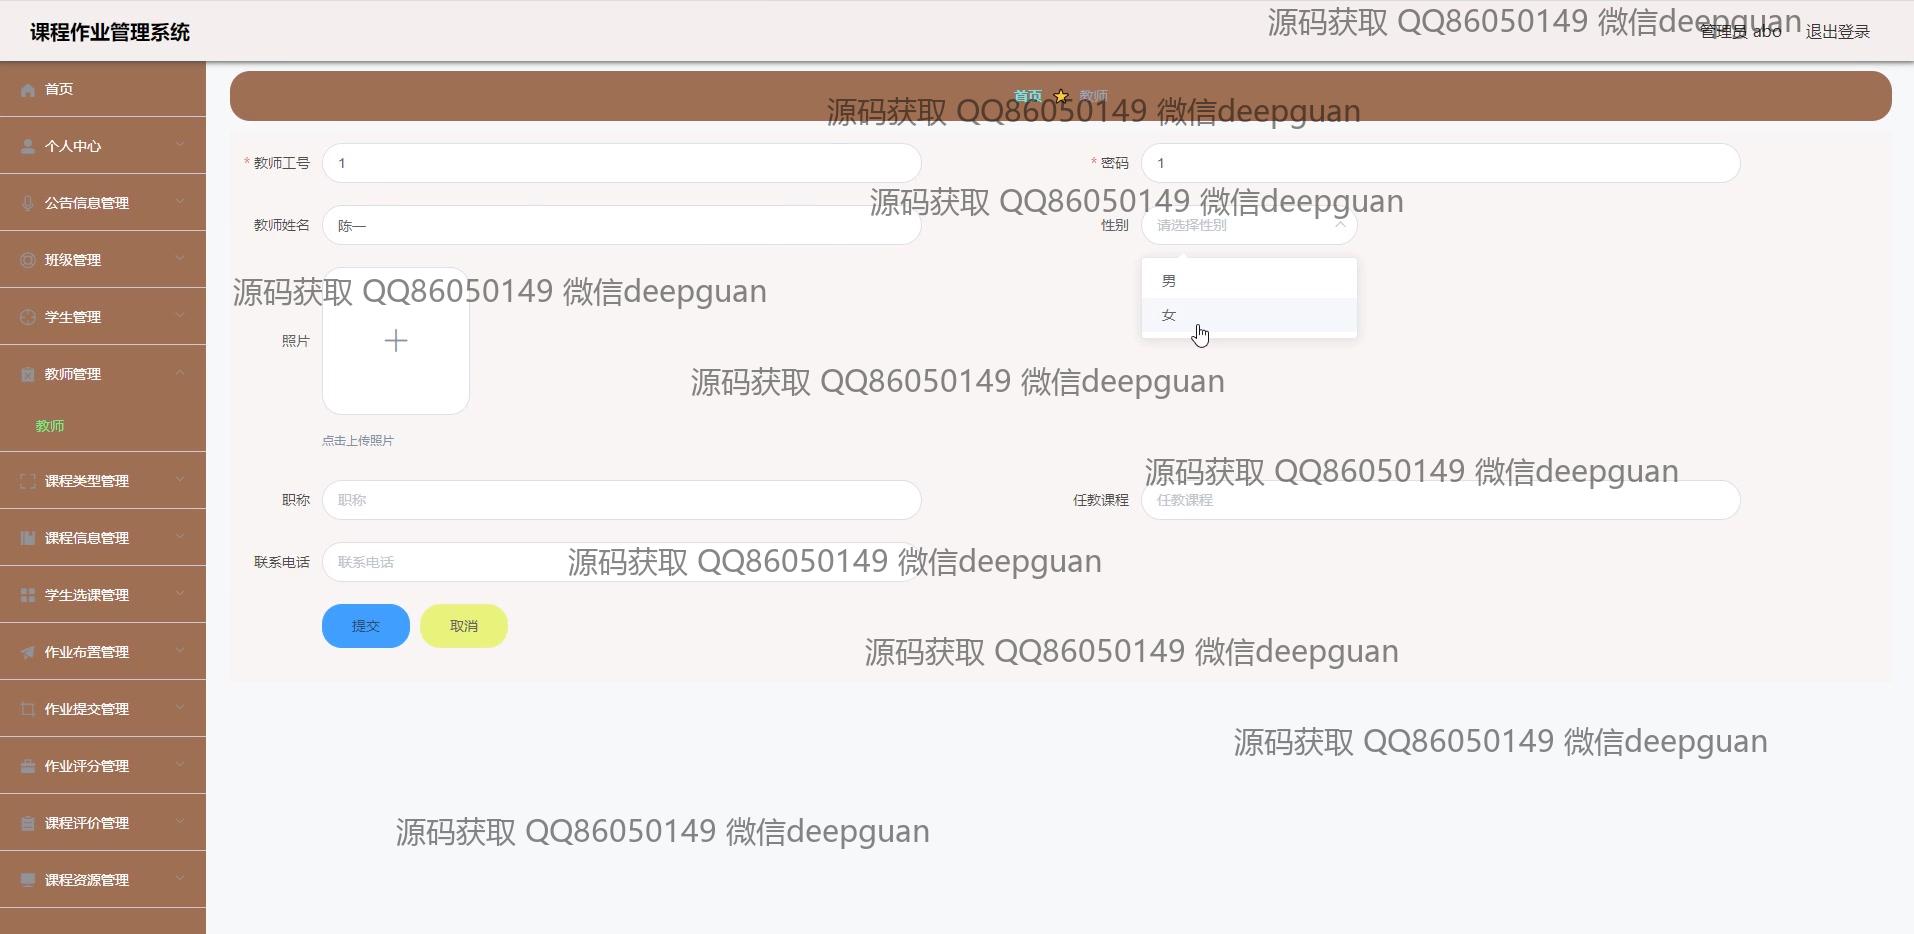This screenshot has height=934, width=1914.
Task: Click the home icon beside 首页 in sidebar
Action: (x=28, y=90)
